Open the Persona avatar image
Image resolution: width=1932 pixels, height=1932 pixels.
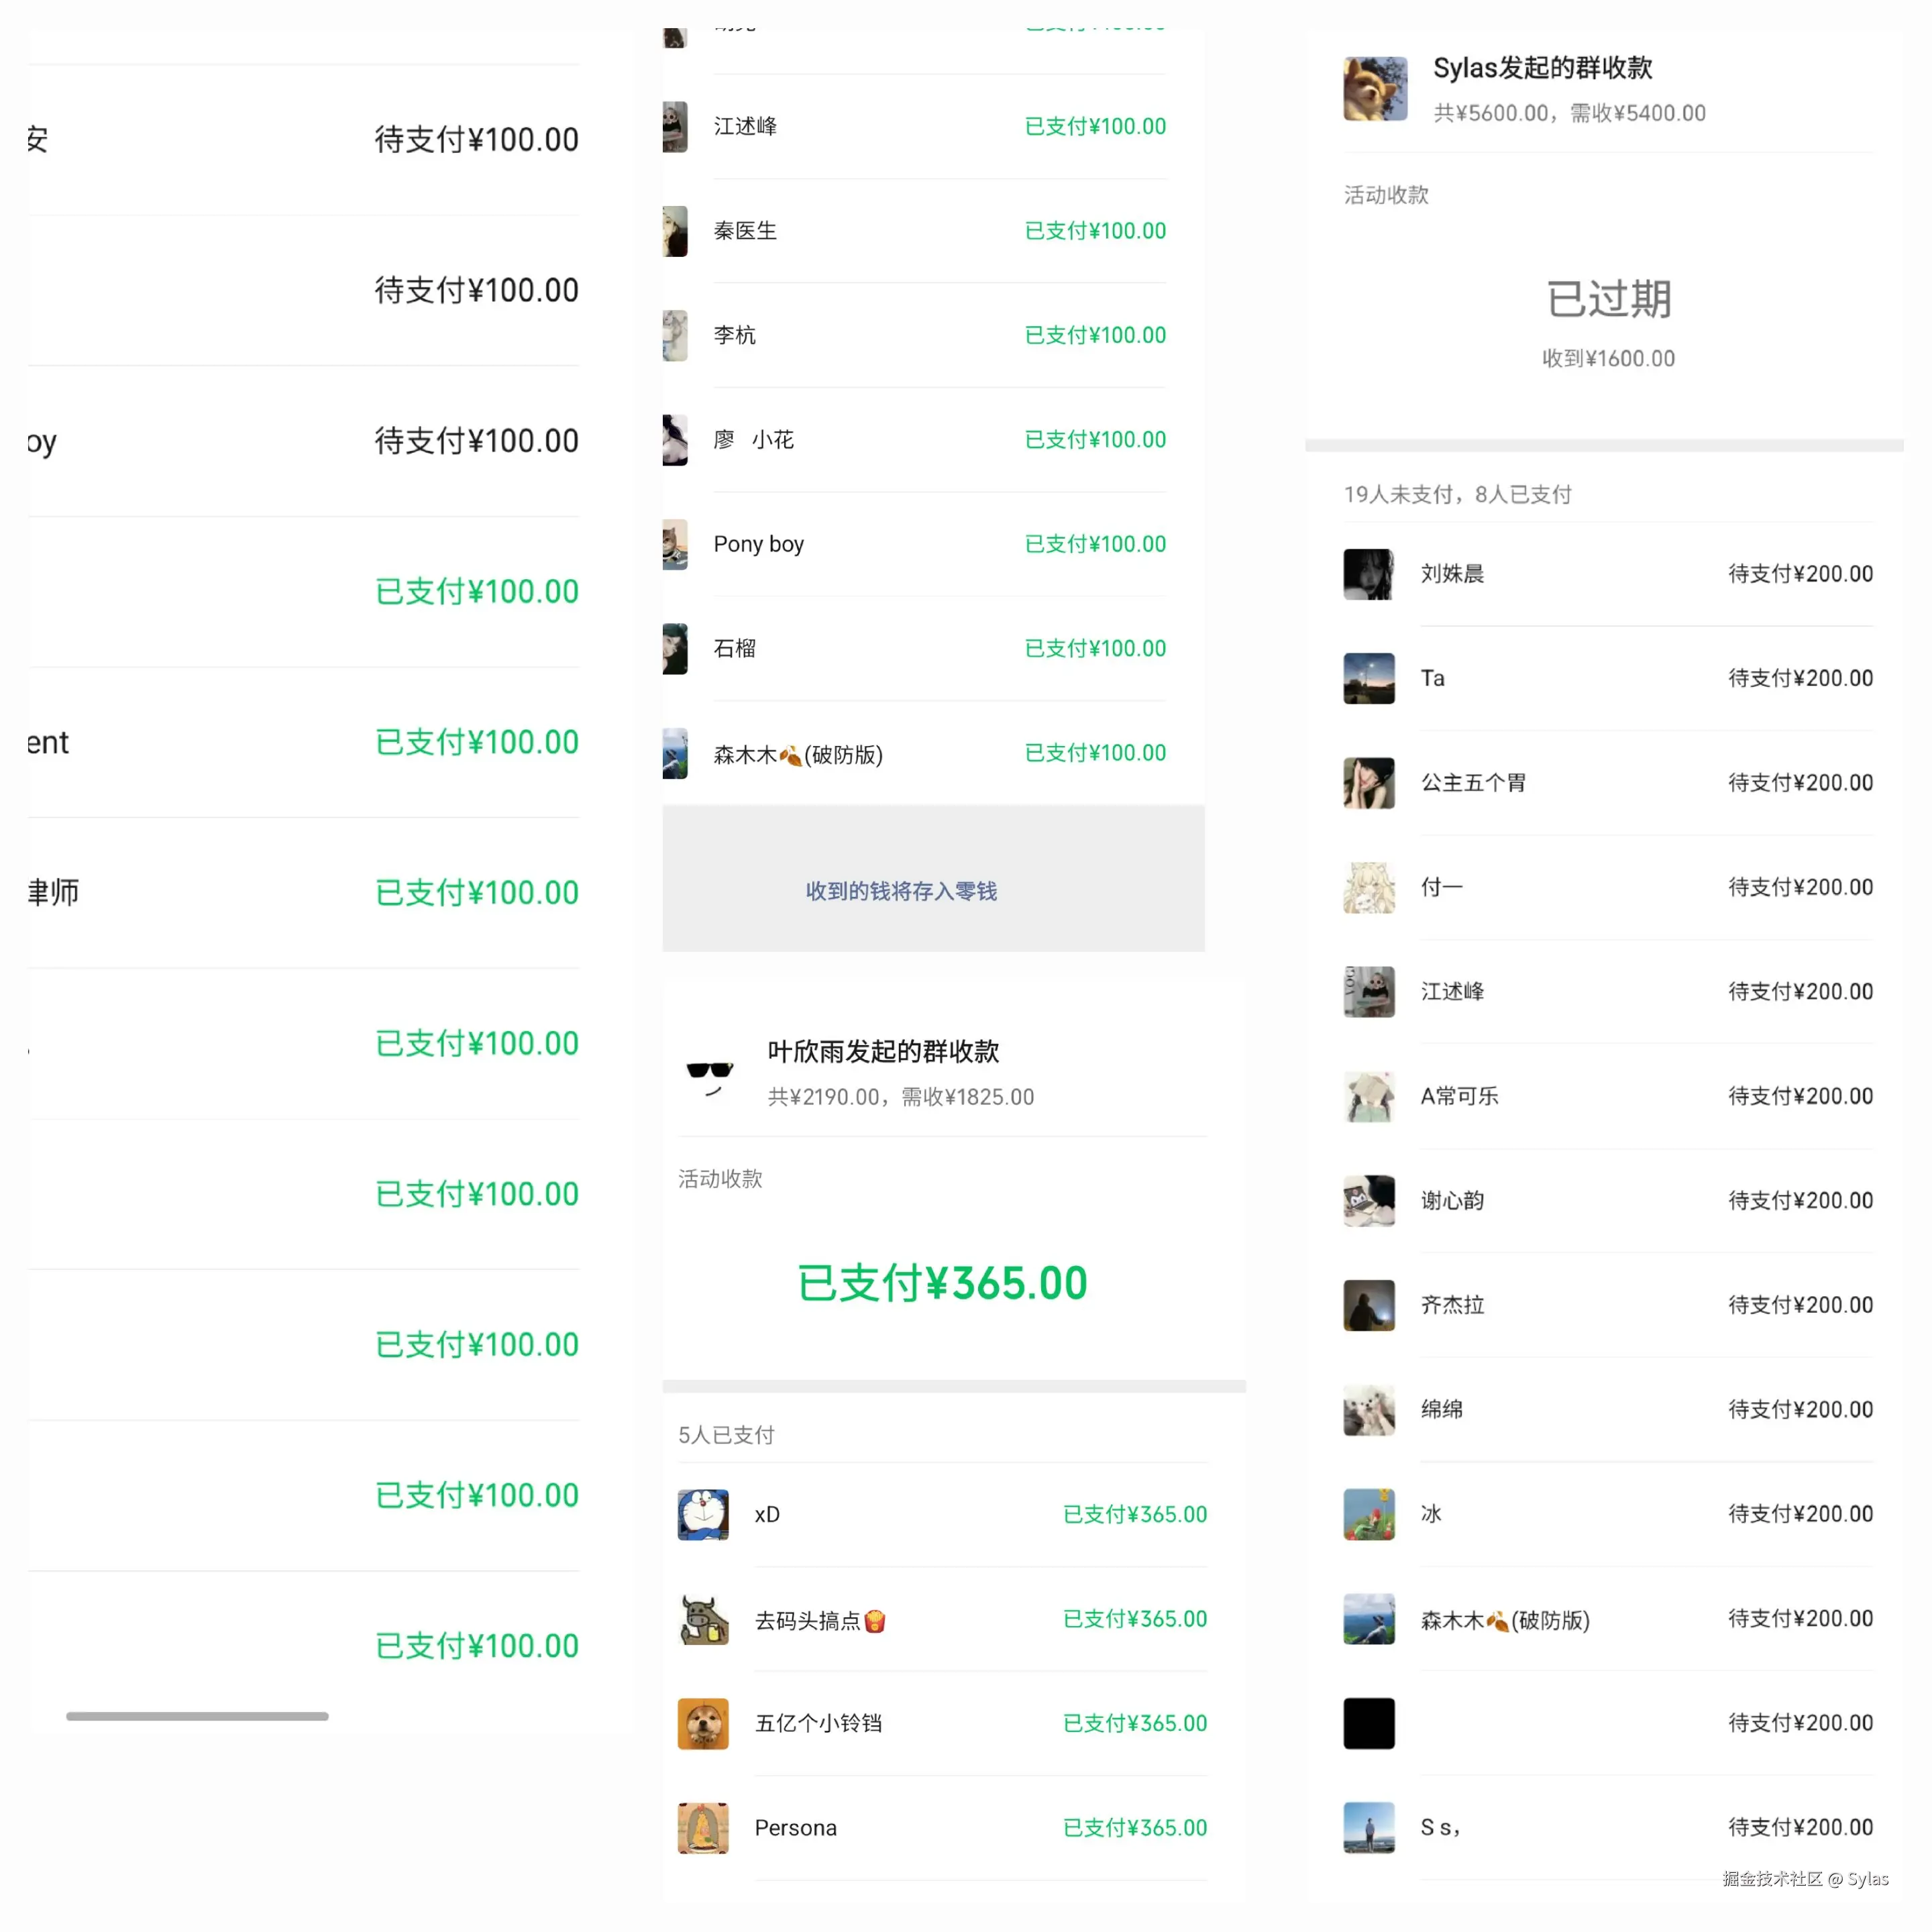[x=703, y=1828]
